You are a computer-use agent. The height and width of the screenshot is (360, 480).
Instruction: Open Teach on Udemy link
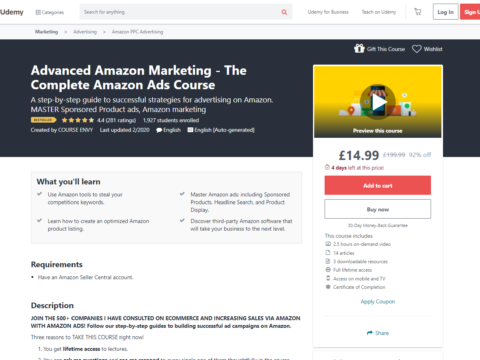tap(379, 12)
